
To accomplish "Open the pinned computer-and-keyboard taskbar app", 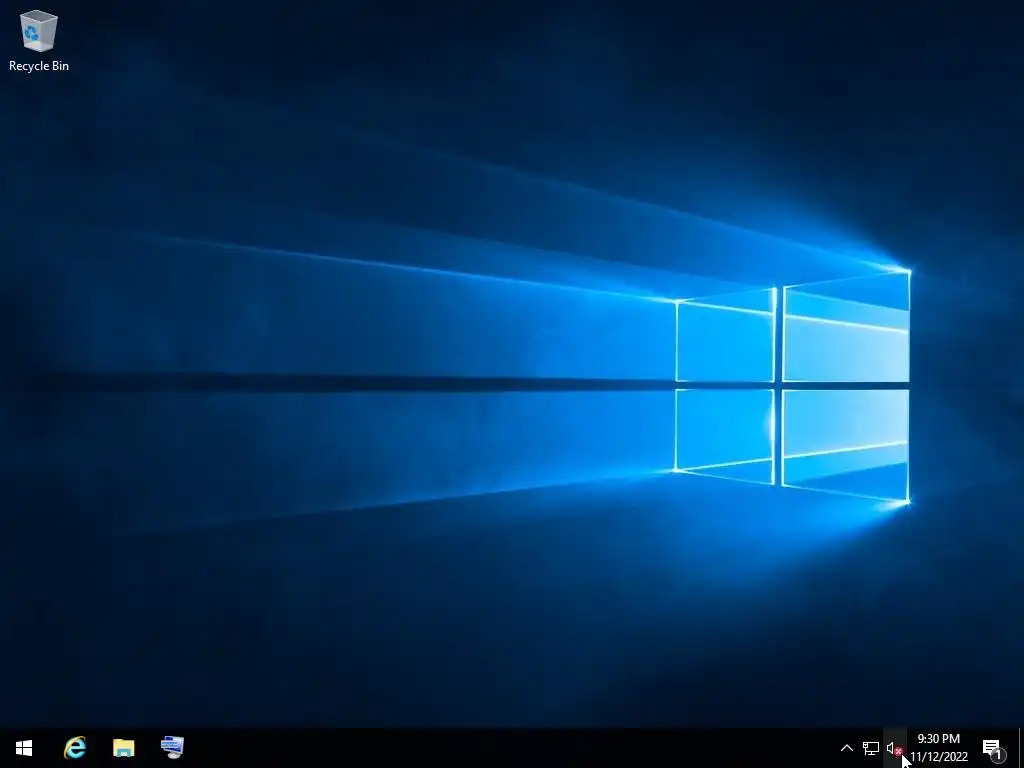I will point(172,748).
